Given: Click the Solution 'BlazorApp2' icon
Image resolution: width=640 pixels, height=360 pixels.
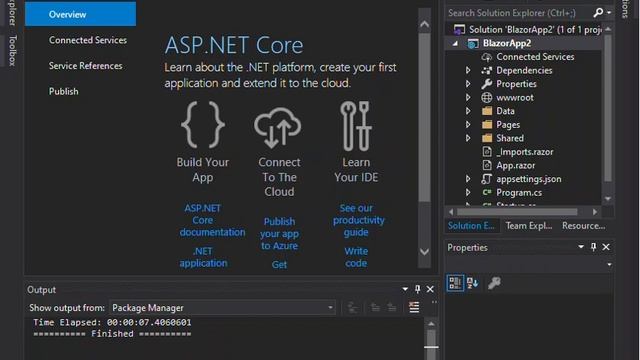Looking at the screenshot, I should pos(459,29).
